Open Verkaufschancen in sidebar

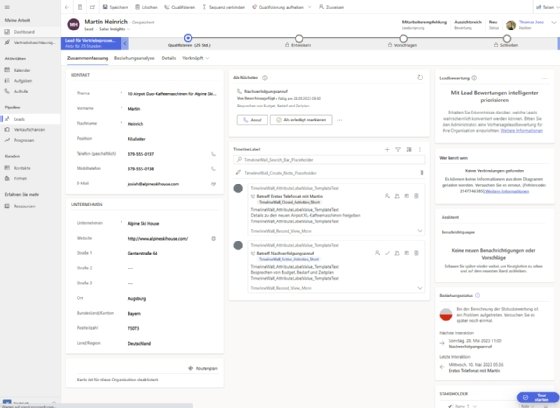(30, 130)
